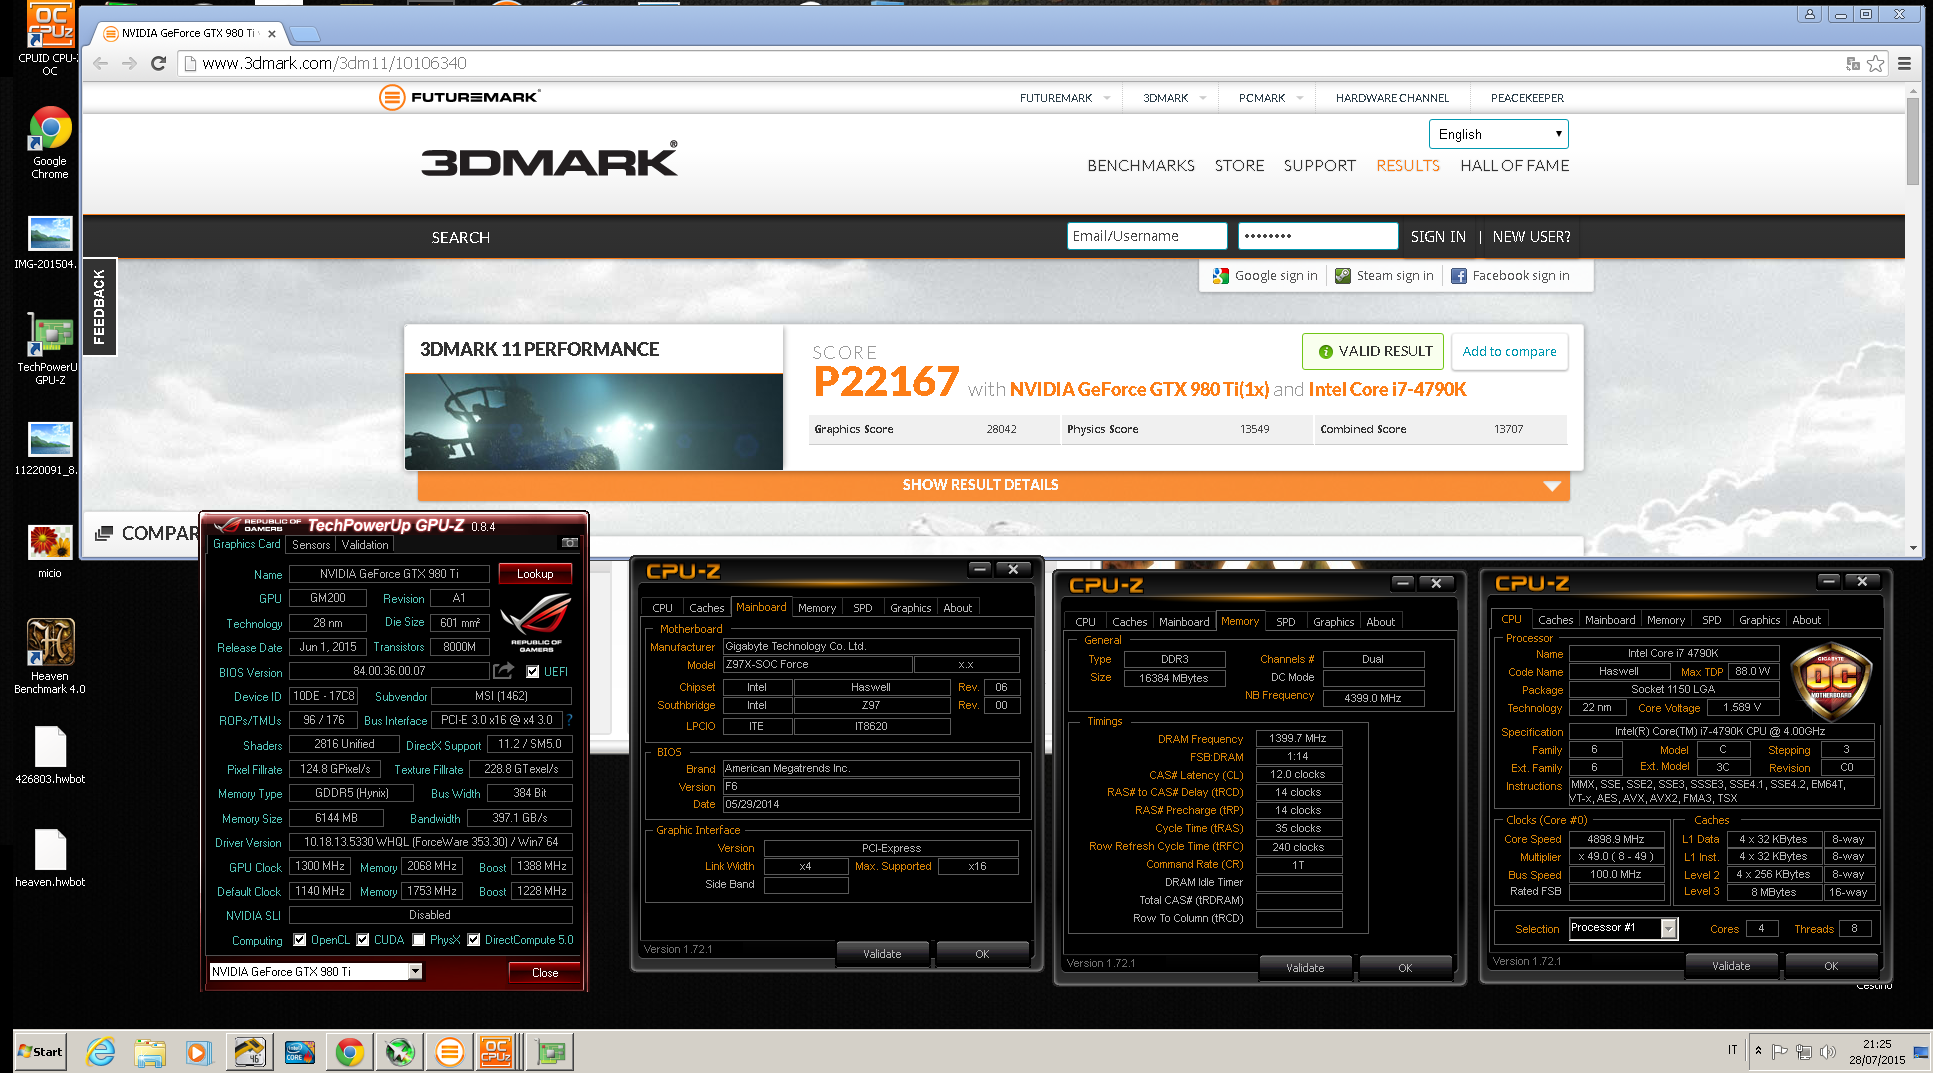Open Heaven Benchmark 4.0 desktop shortcut
The height and width of the screenshot is (1073, 1933).
(50, 656)
